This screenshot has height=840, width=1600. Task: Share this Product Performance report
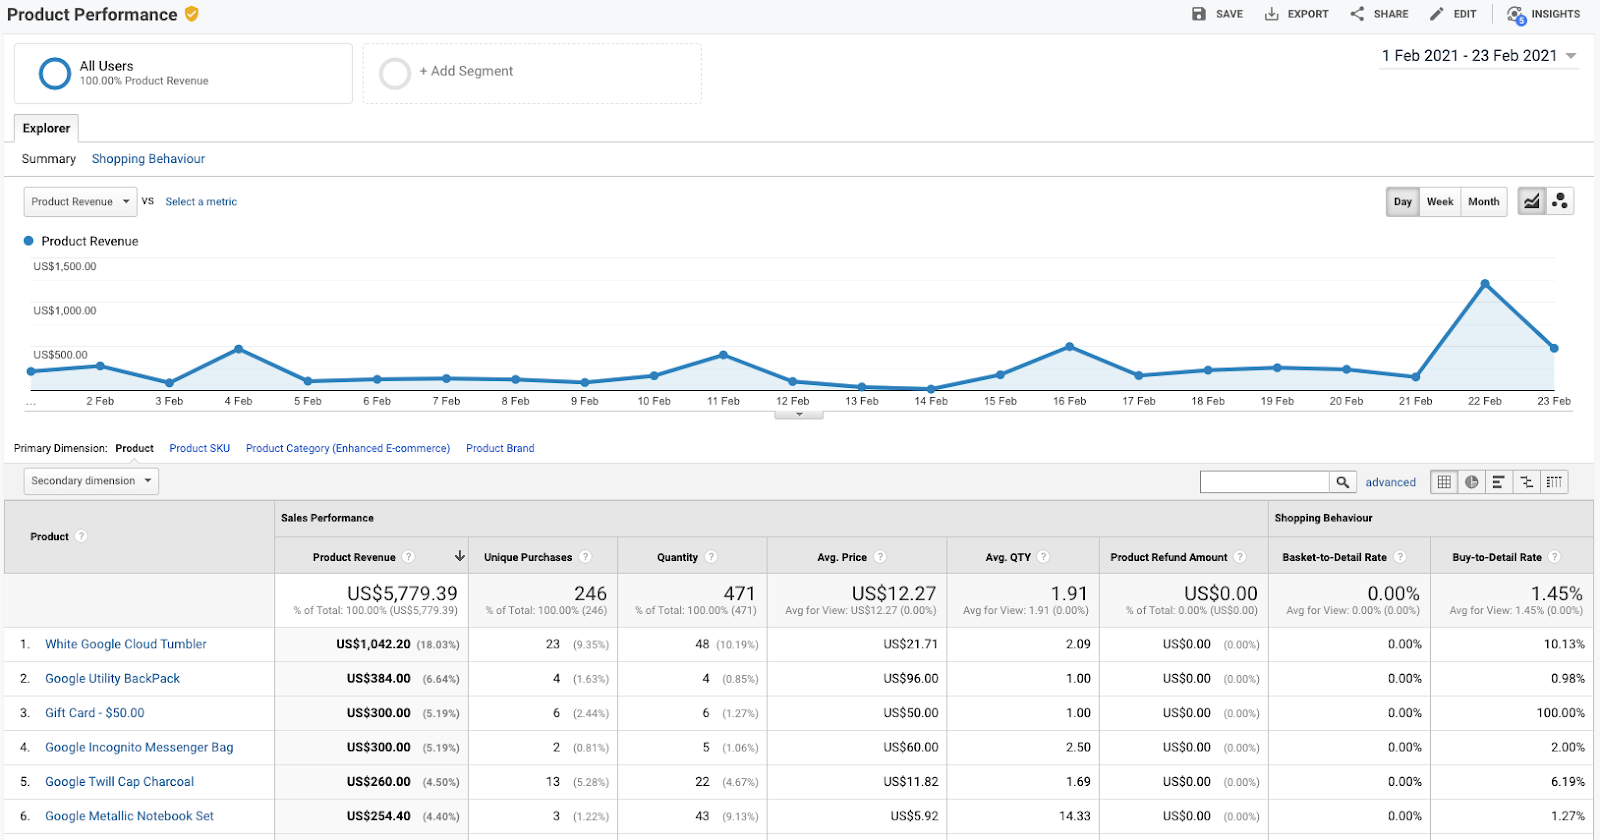[x=1379, y=14]
